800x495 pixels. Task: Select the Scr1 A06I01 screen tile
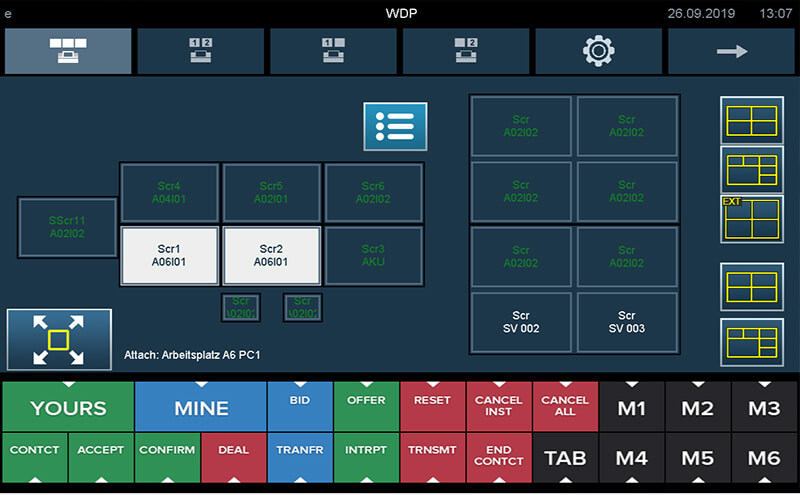(x=169, y=256)
